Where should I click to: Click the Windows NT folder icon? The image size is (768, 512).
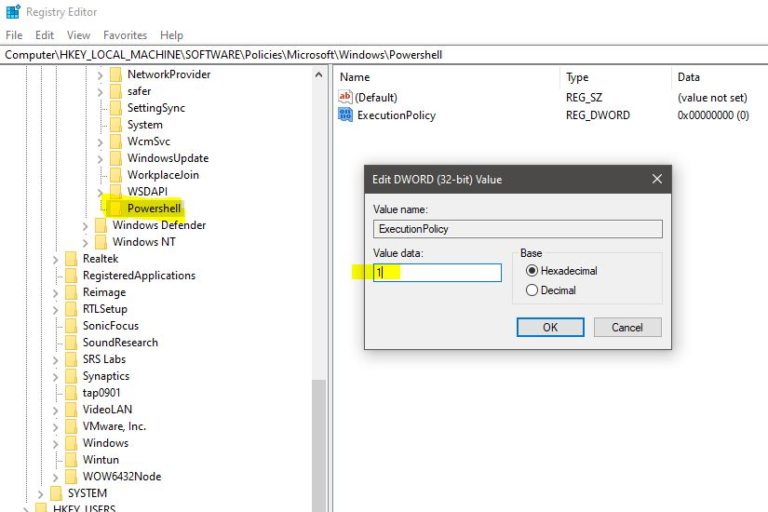tap(101, 242)
